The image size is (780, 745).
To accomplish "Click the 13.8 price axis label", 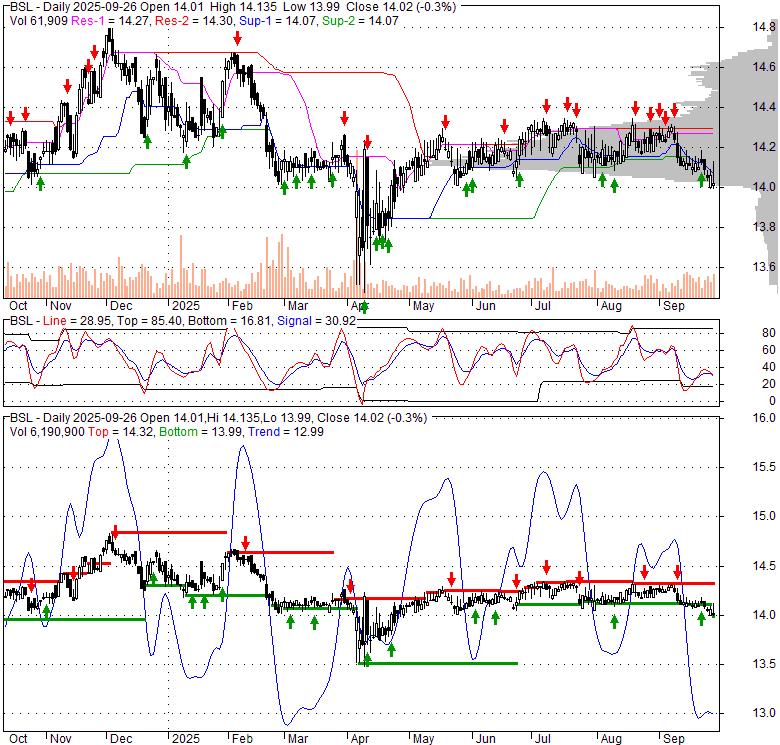I will point(764,227).
